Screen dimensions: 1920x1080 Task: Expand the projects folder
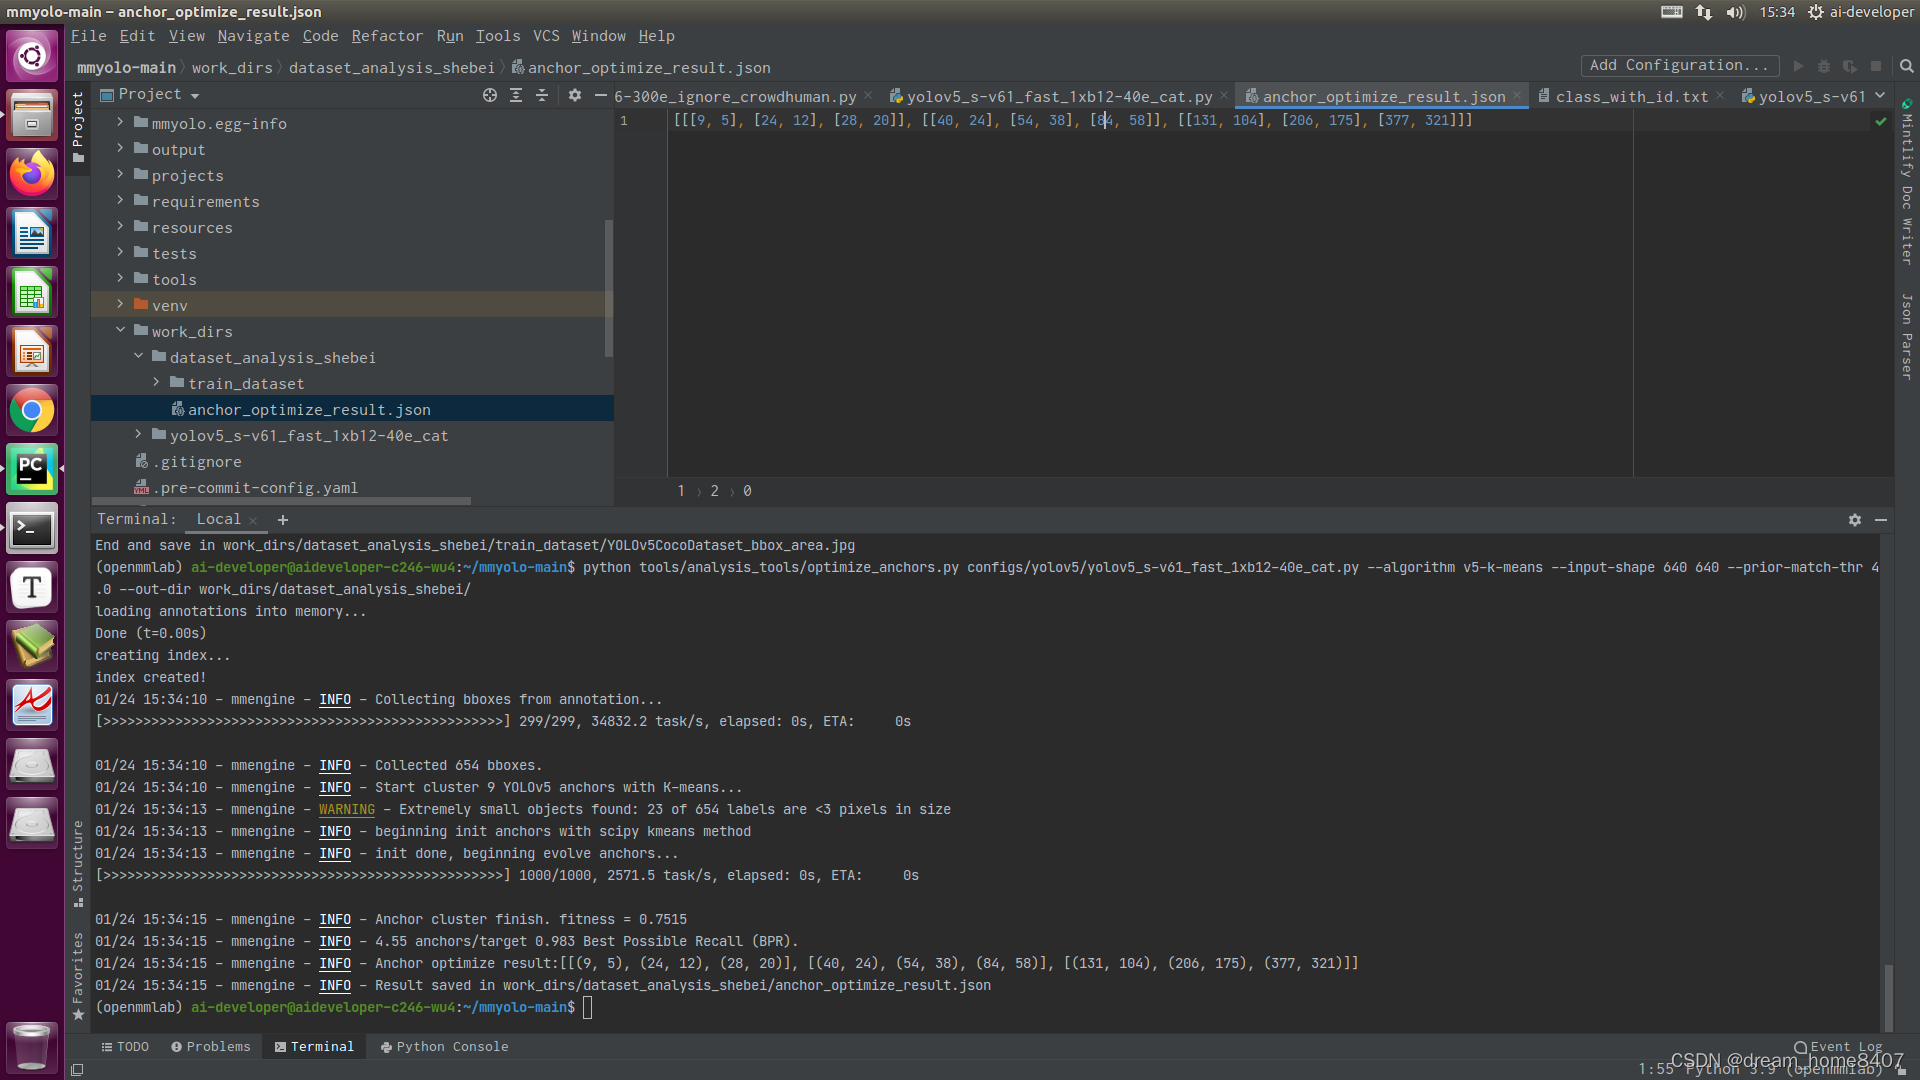121,174
